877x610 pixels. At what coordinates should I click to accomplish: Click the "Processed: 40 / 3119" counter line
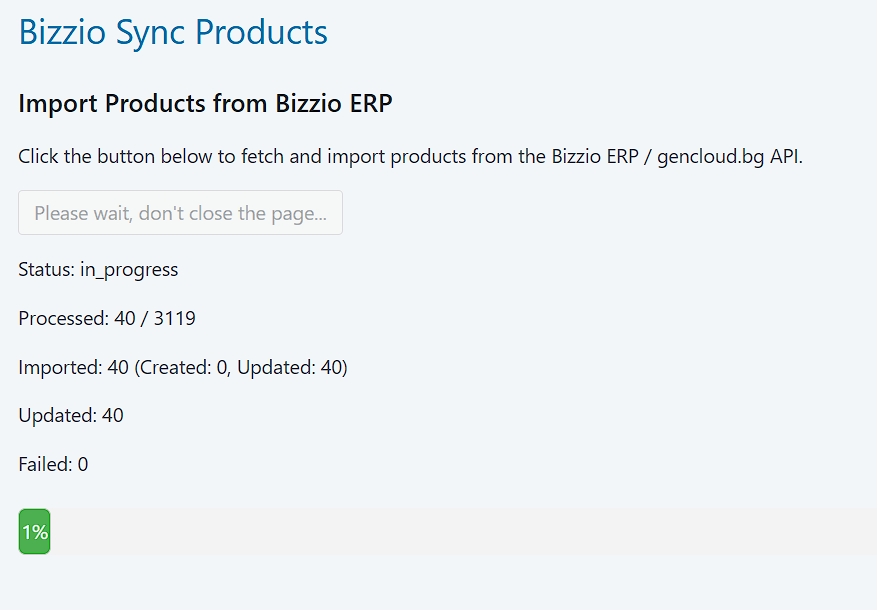107,319
